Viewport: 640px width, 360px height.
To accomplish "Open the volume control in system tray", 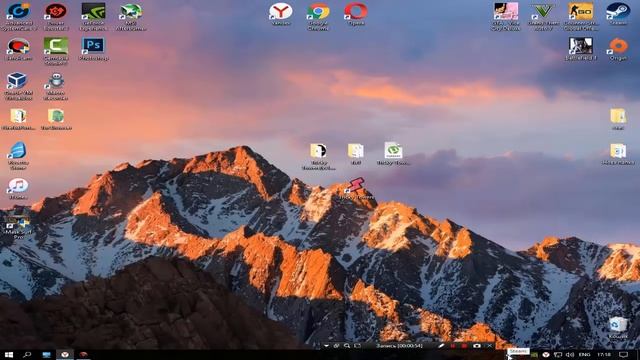I will click(x=570, y=355).
